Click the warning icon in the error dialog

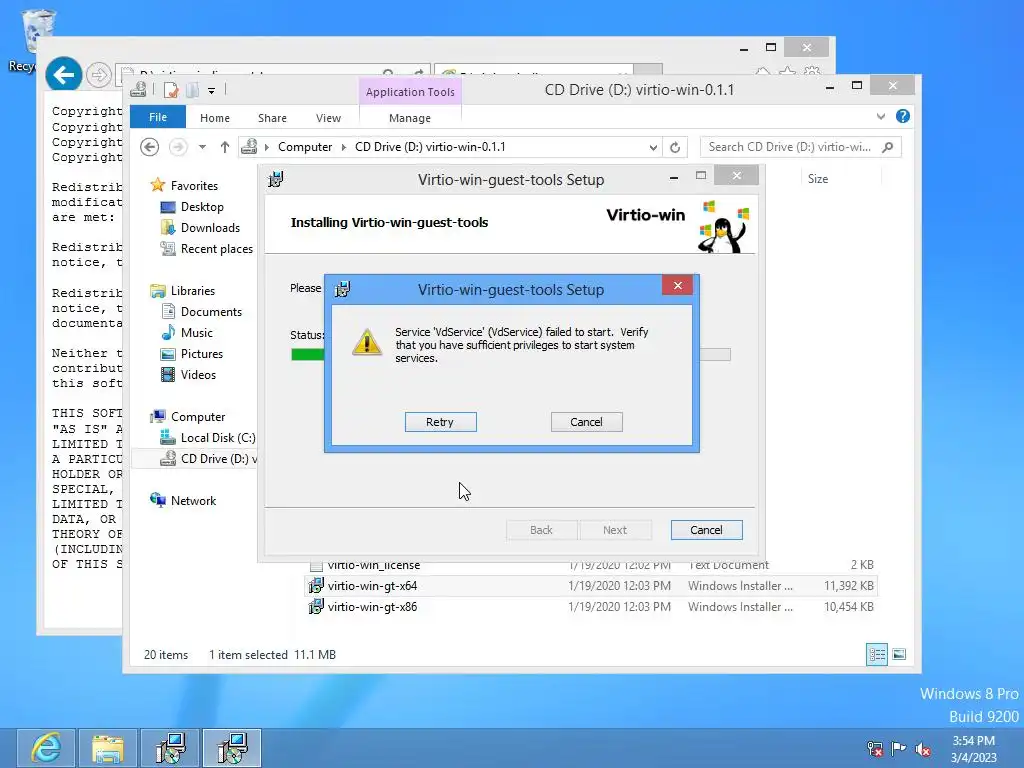[x=367, y=342]
